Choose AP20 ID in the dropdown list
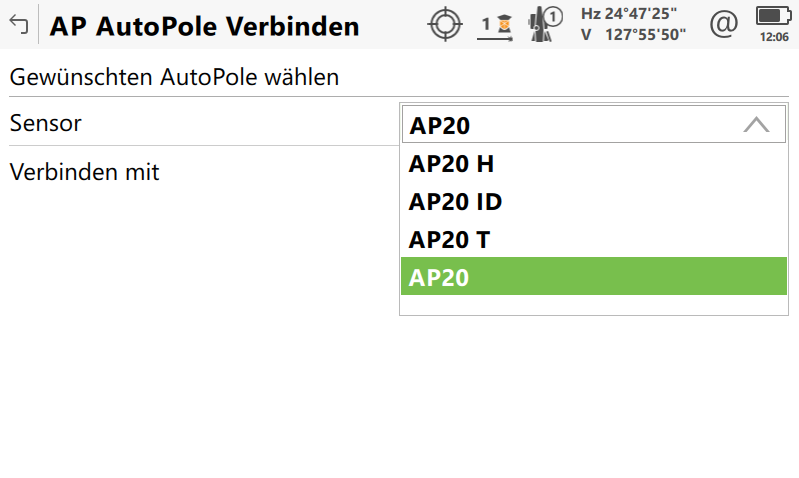 click(455, 202)
